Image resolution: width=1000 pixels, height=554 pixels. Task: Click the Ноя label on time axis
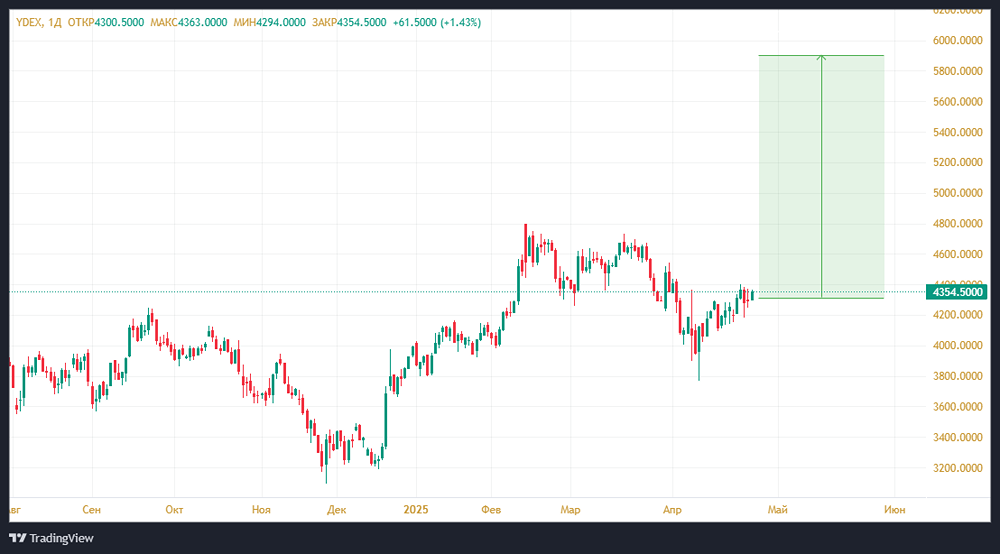coord(261,509)
